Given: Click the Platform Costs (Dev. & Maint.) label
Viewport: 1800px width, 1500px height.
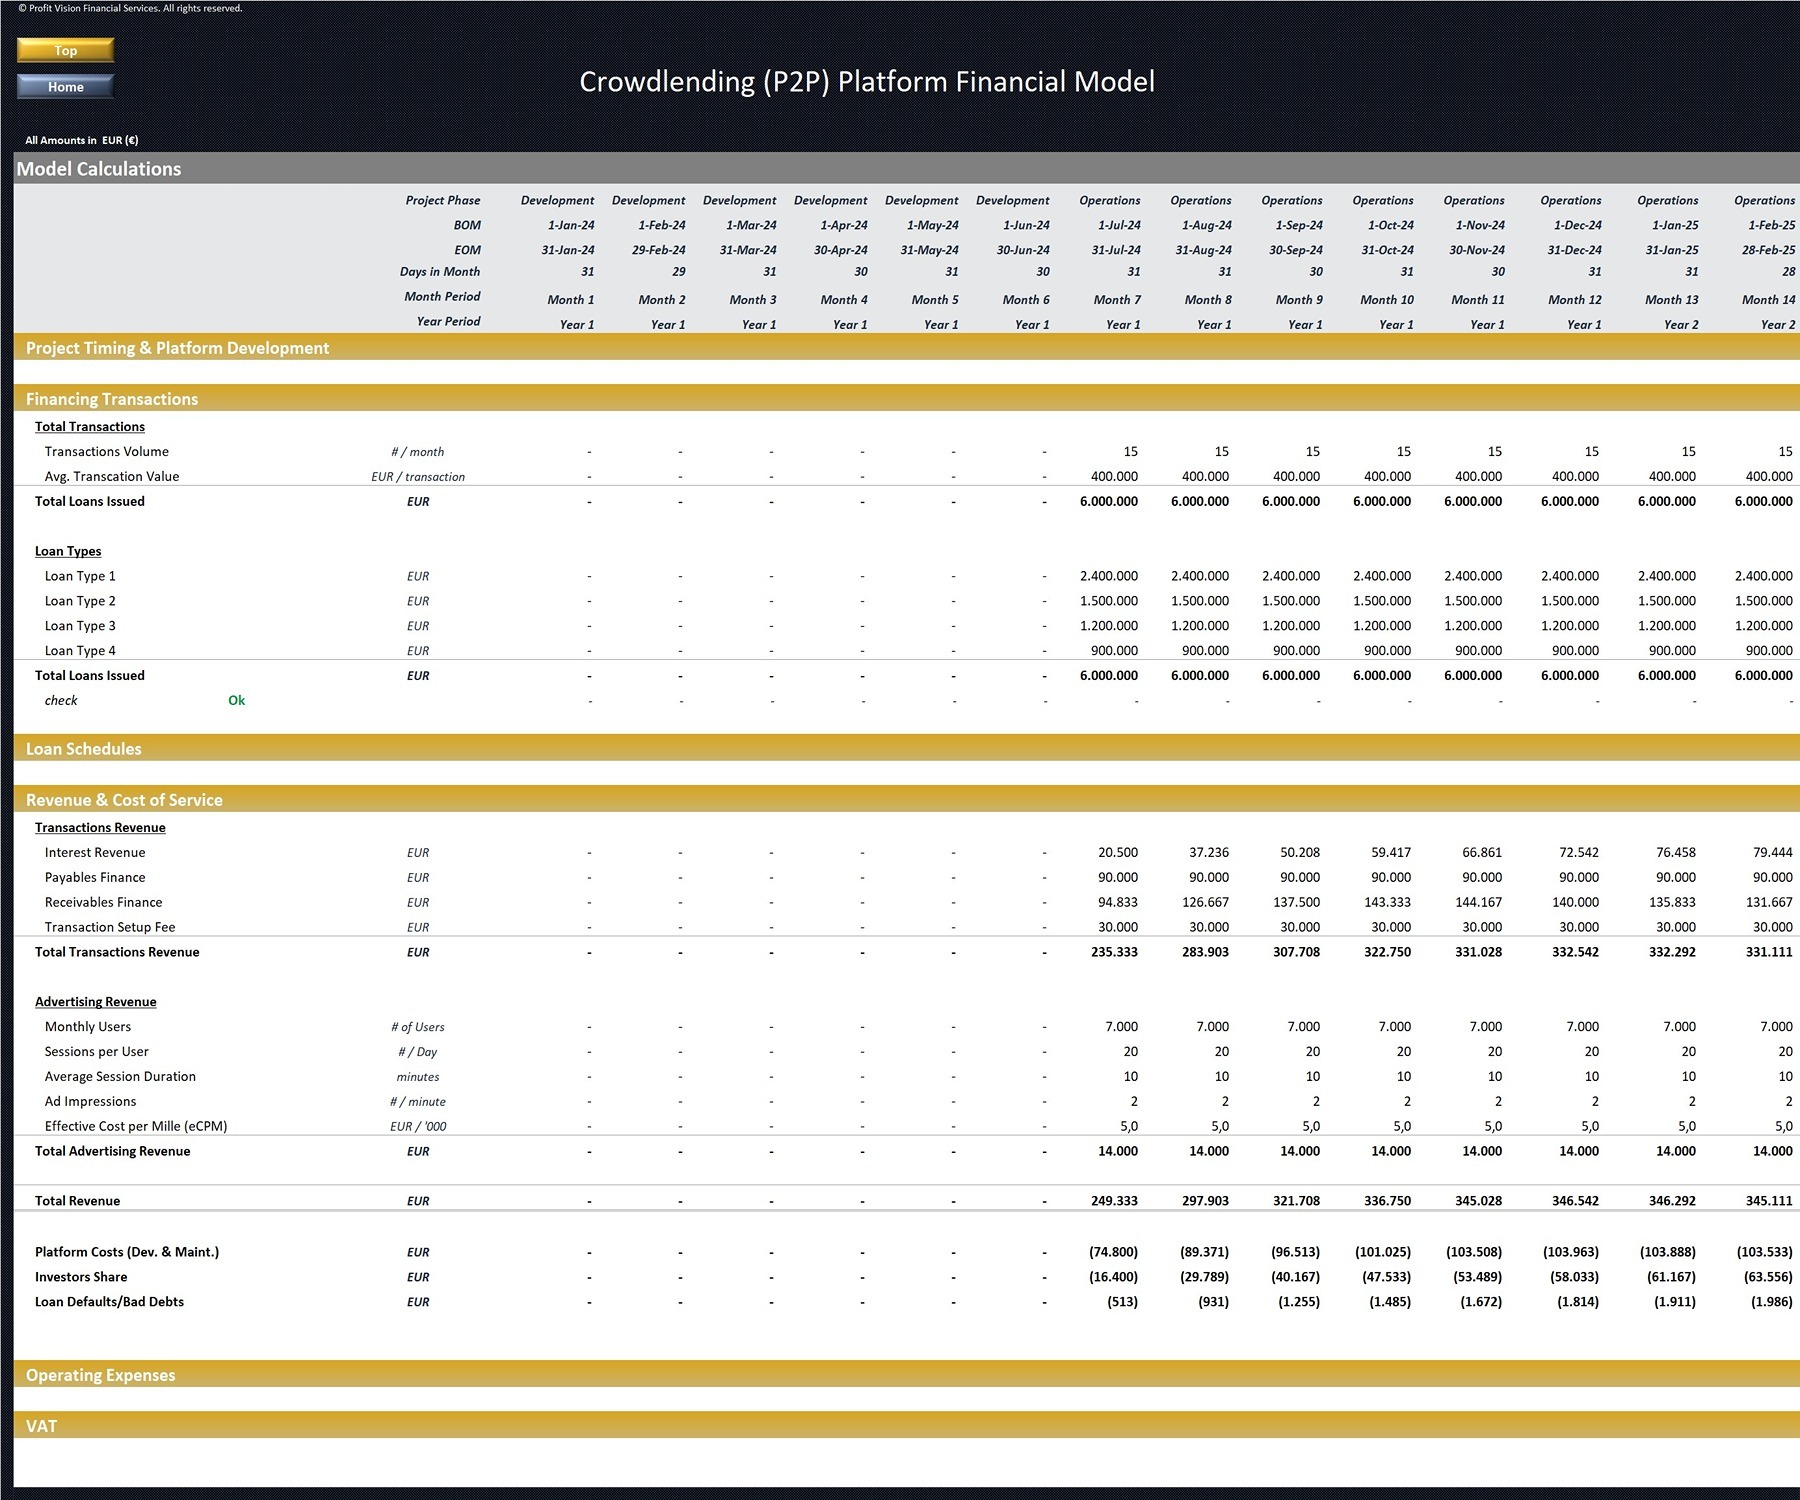Looking at the screenshot, I should (127, 1252).
